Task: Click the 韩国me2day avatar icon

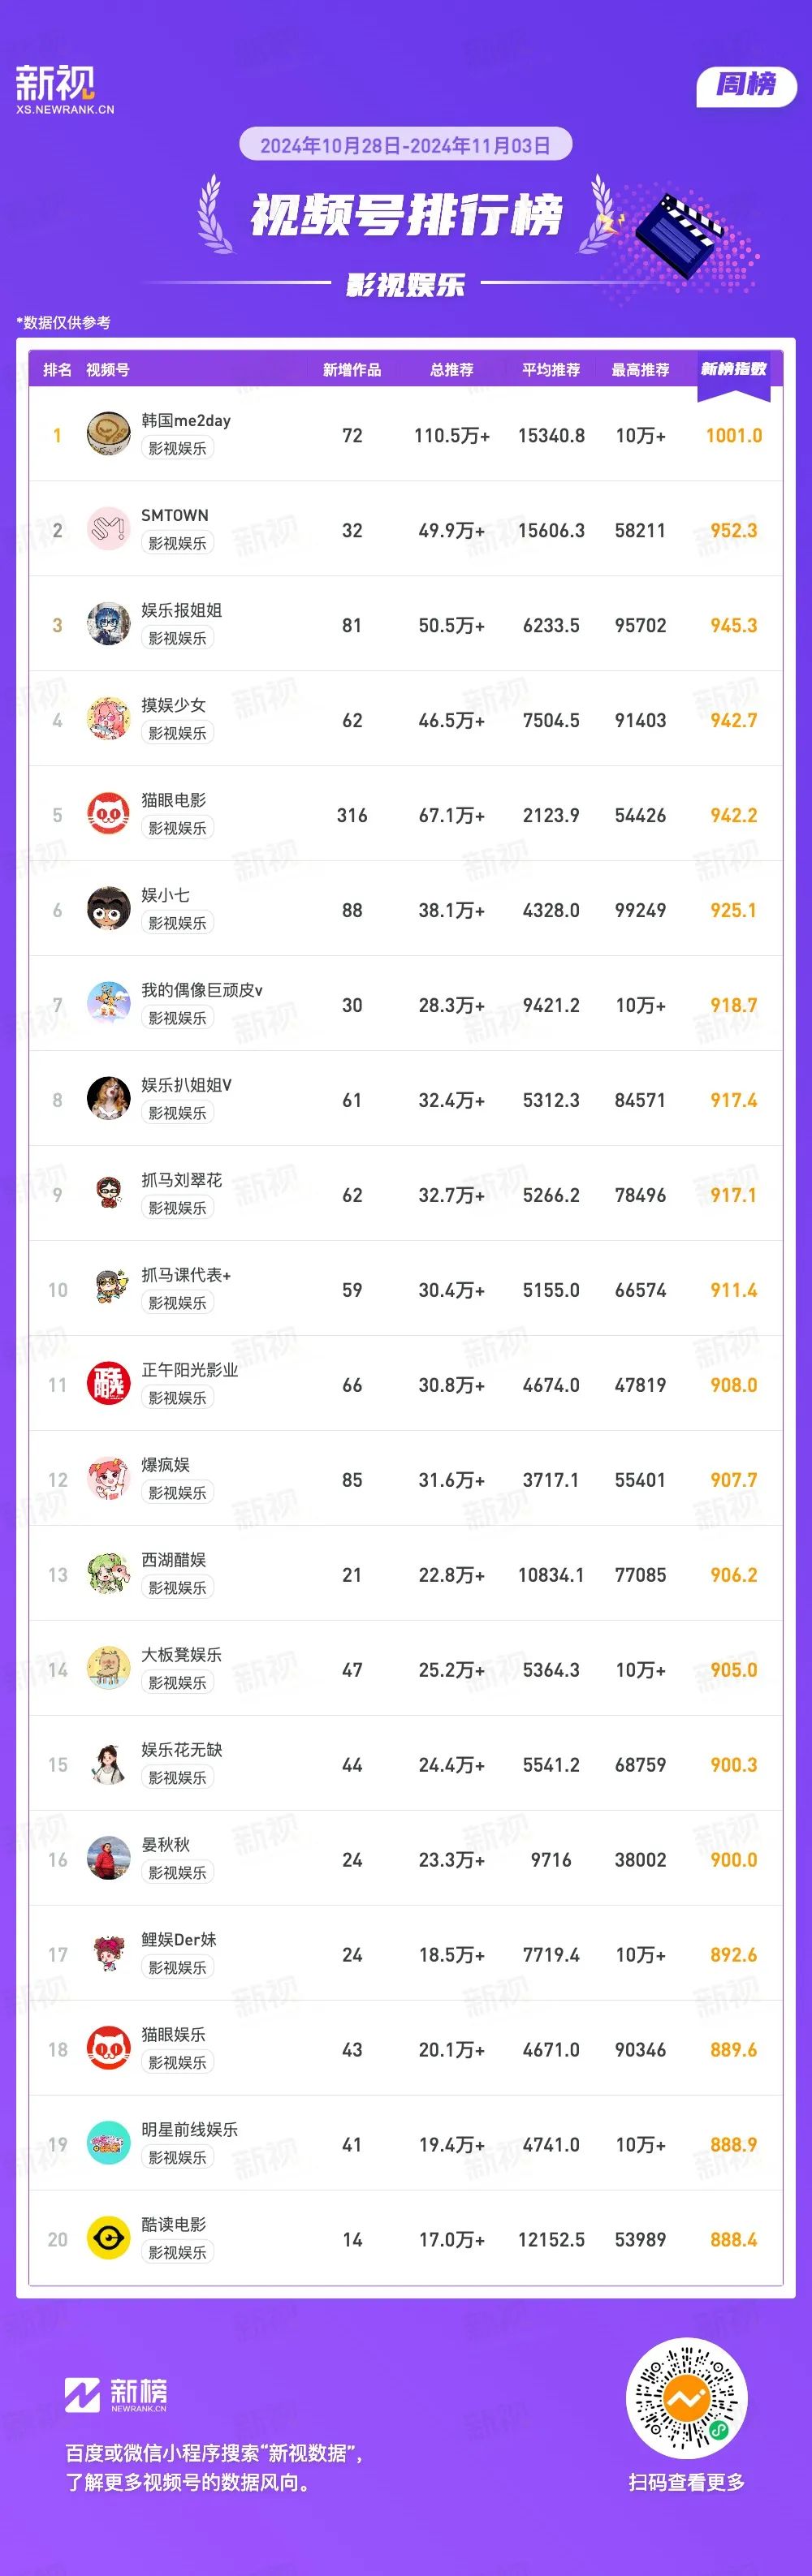Action: coord(108,434)
